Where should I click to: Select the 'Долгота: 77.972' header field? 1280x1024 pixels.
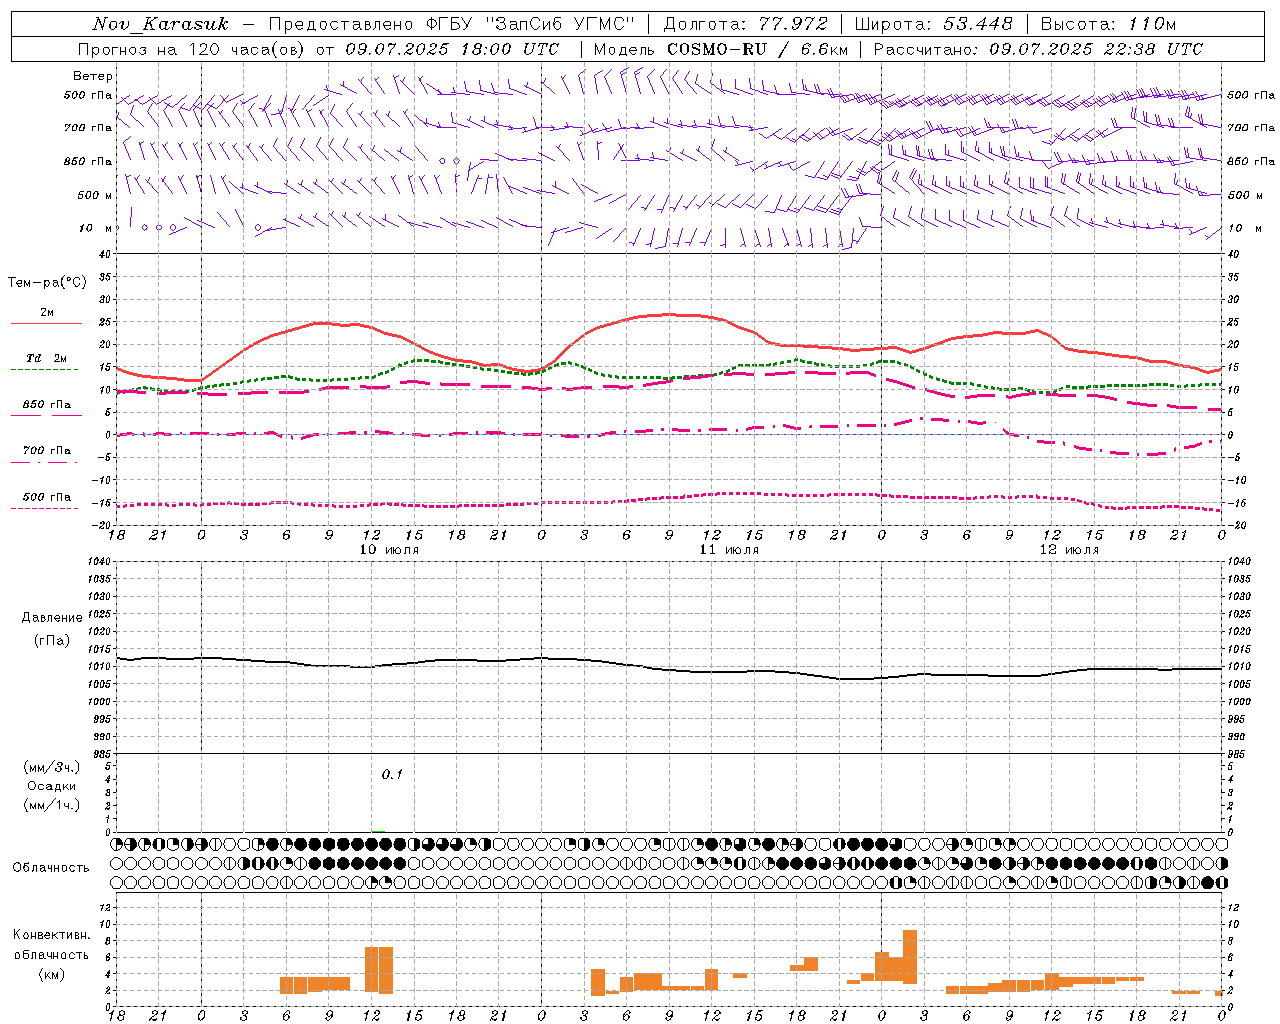tap(745, 24)
